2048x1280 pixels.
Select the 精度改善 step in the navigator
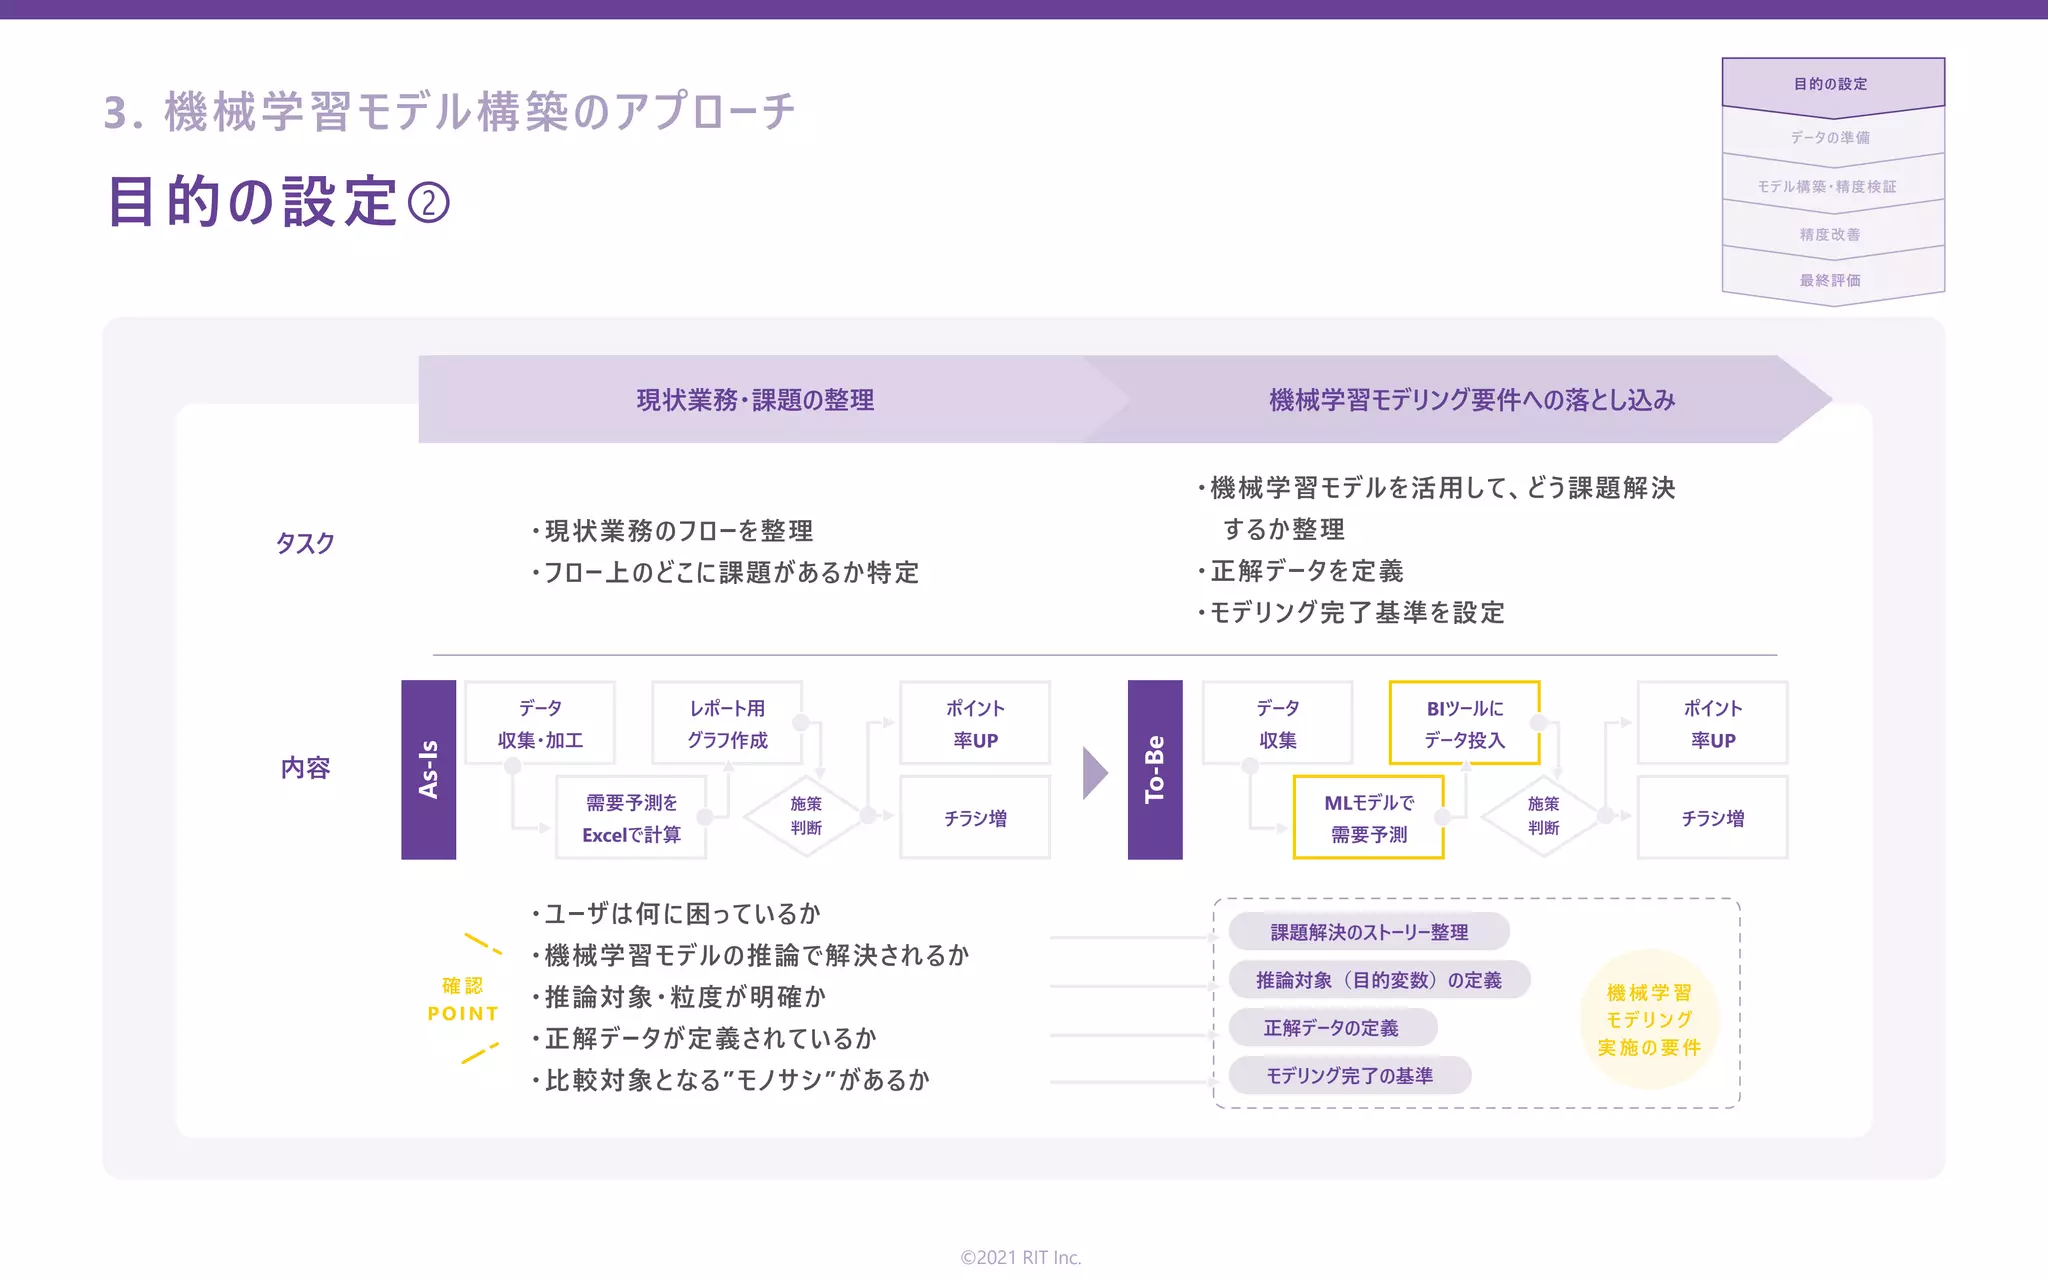[1832, 234]
